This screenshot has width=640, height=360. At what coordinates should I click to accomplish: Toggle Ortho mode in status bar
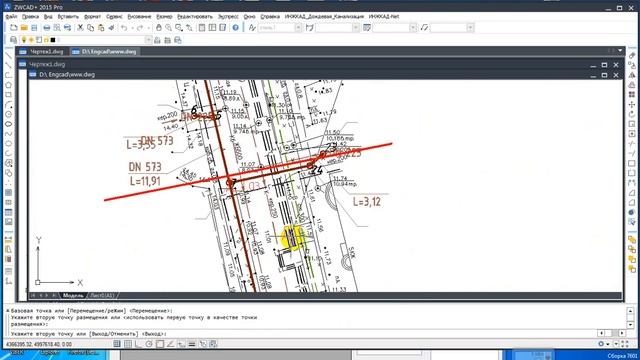[x=138, y=344]
